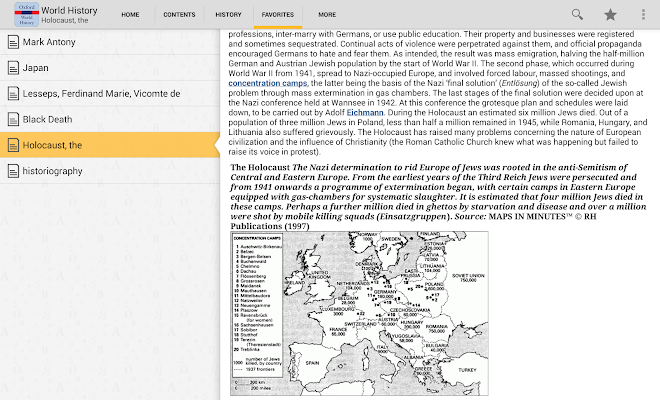Select the Holocaust, the list entry

point(110,145)
